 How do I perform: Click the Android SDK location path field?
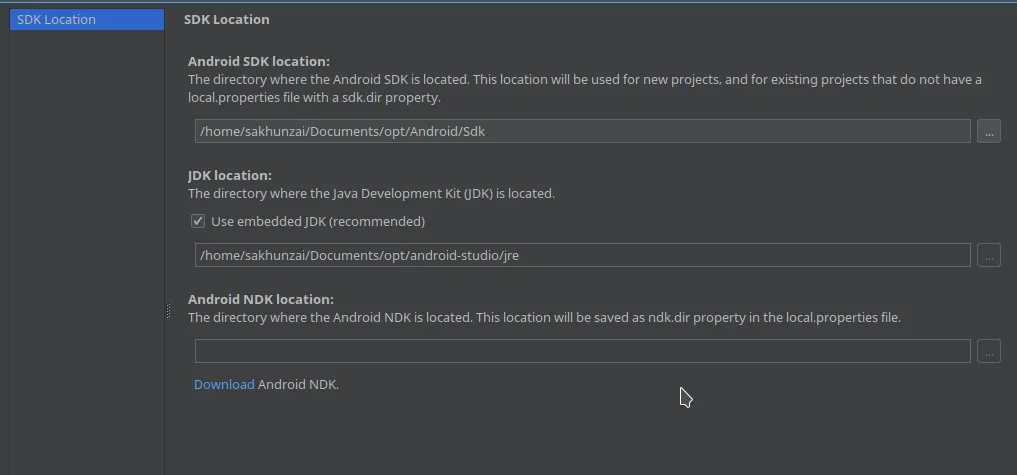click(582, 131)
